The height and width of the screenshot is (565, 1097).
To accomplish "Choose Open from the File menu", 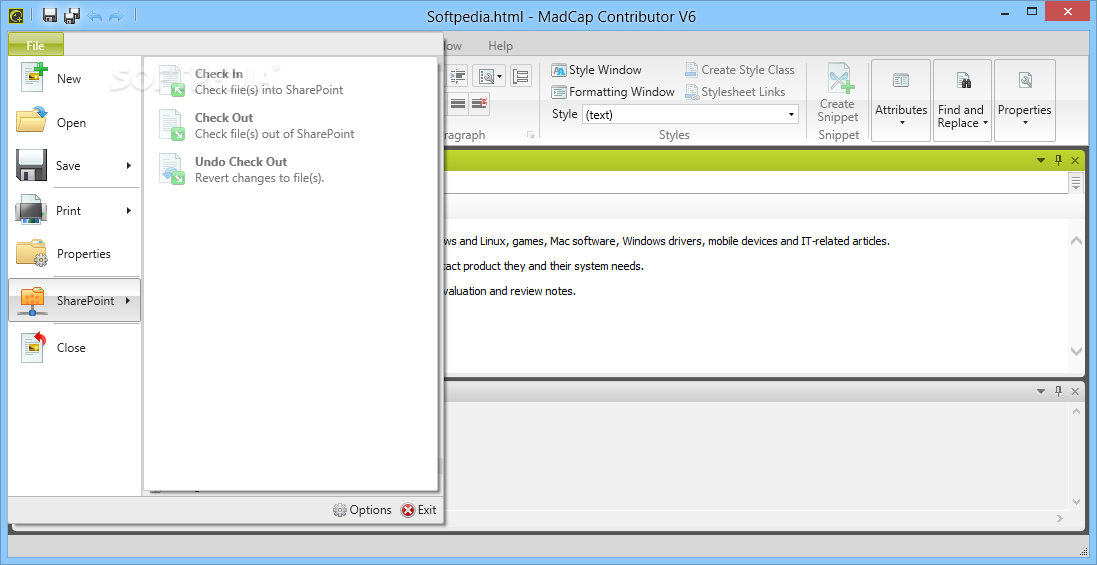I will click(x=75, y=122).
